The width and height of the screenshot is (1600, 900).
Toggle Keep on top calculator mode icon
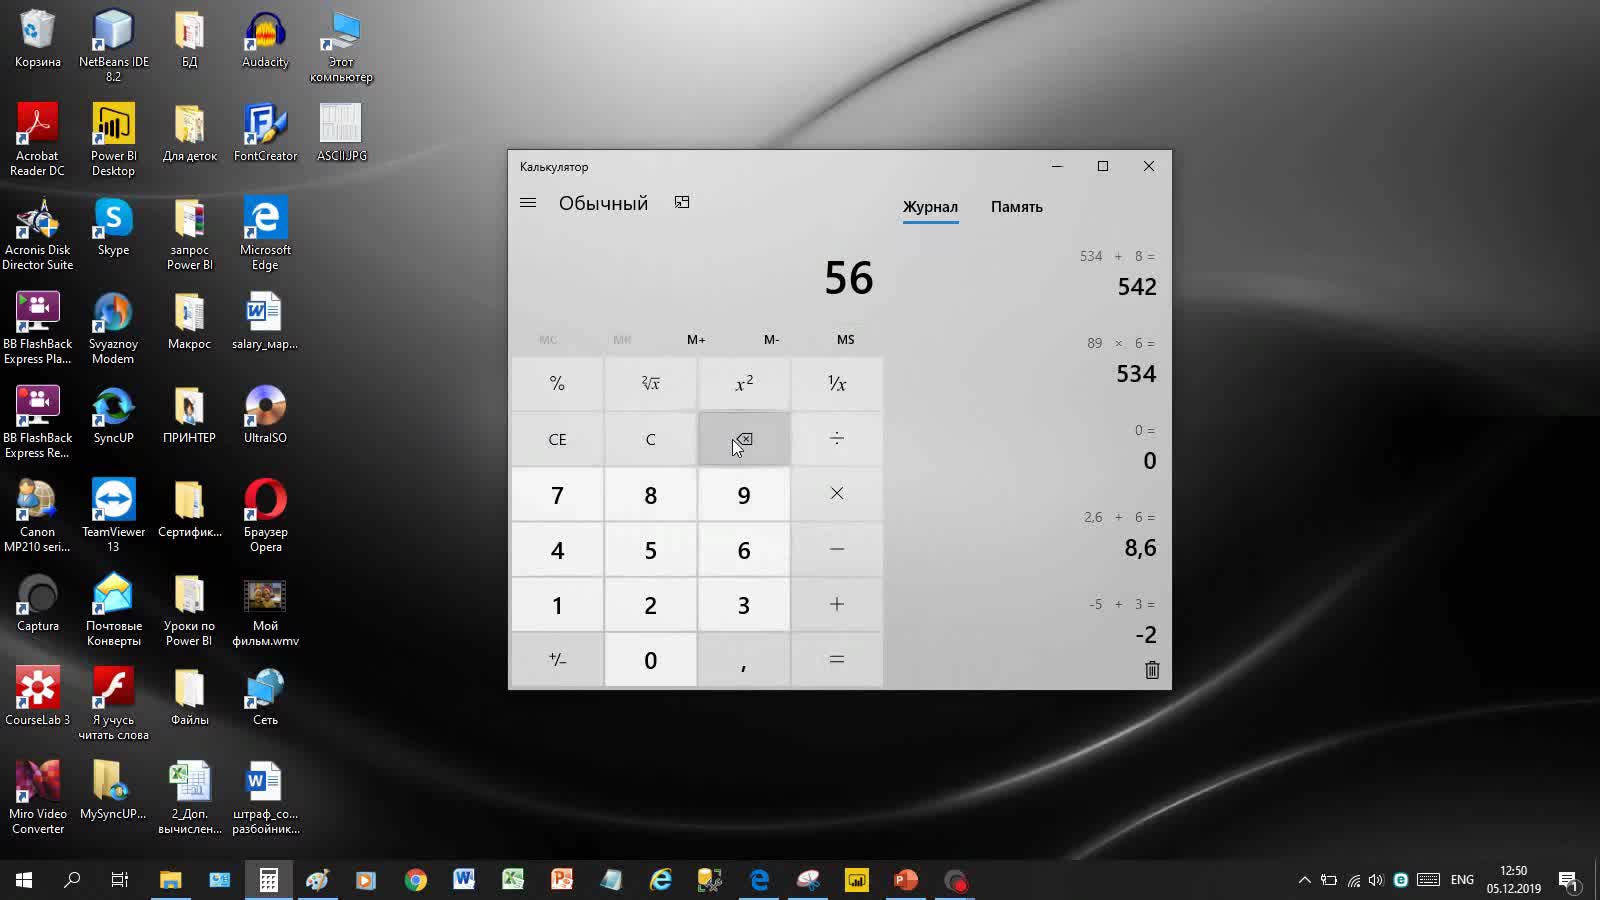[682, 203]
